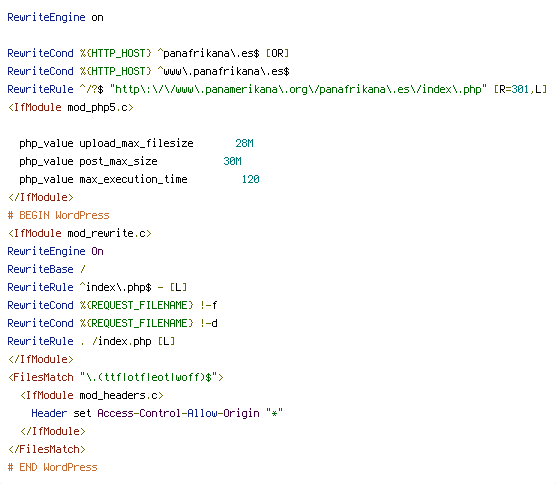
Task: Click the REQUEST_FILENAME !-d condition
Action: click(149, 323)
